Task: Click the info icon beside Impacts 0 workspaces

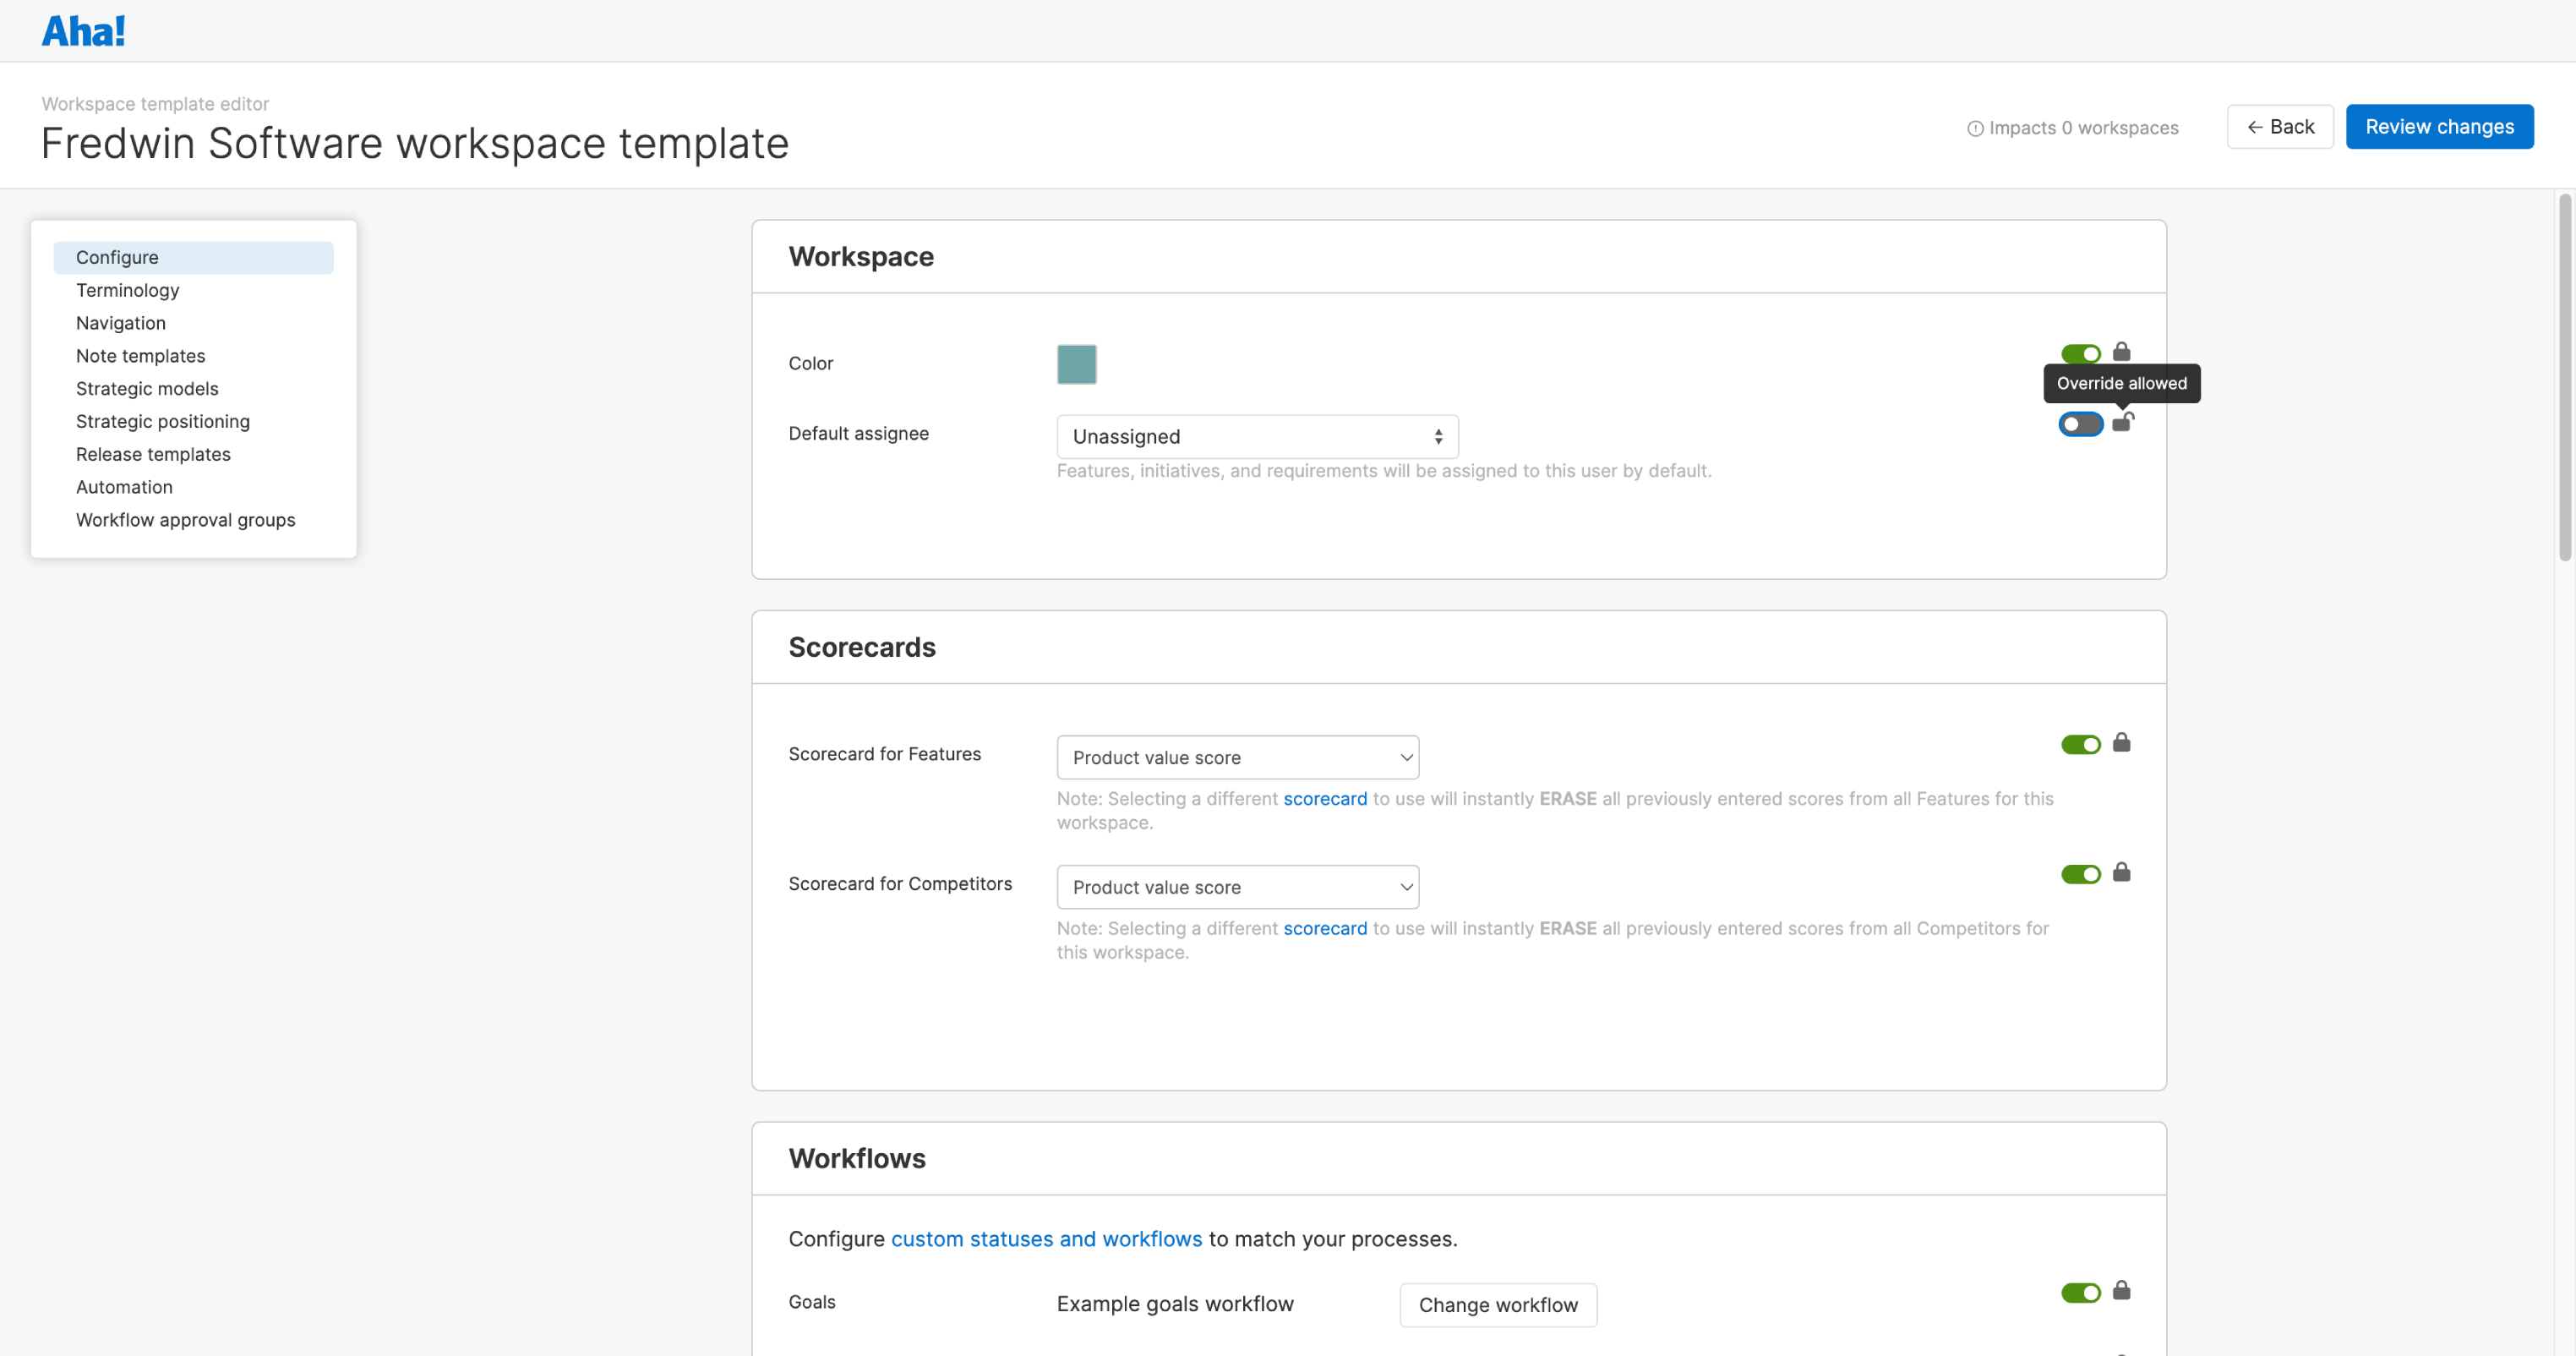Action: (x=1975, y=128)
